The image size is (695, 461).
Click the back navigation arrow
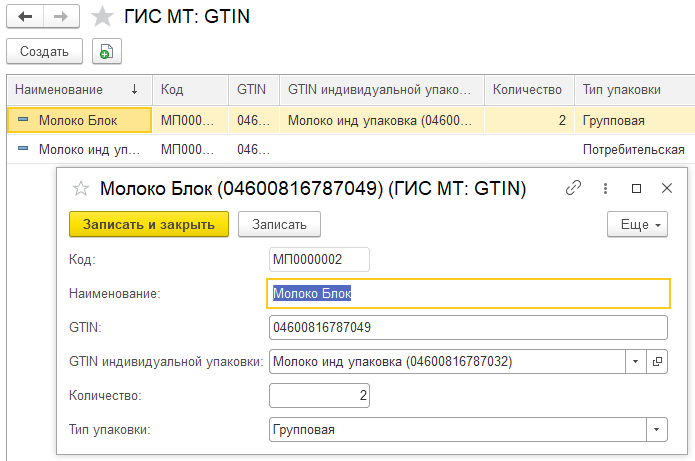click(25, 16)
